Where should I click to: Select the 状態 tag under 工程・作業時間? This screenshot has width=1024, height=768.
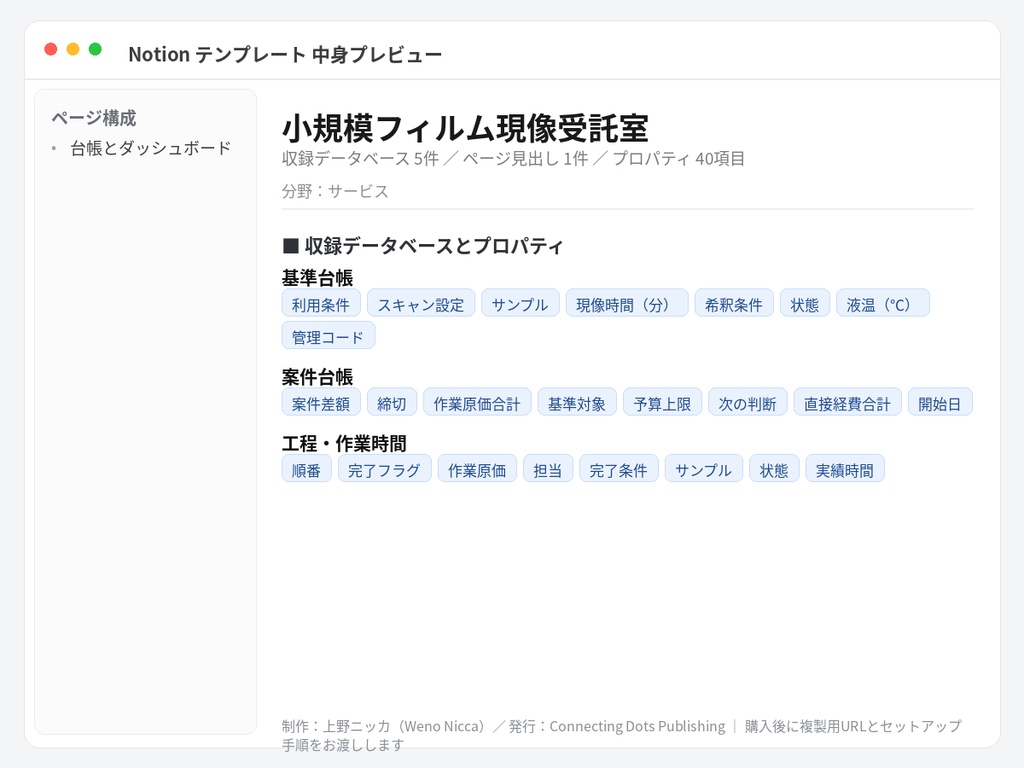[x=774, y=469]
